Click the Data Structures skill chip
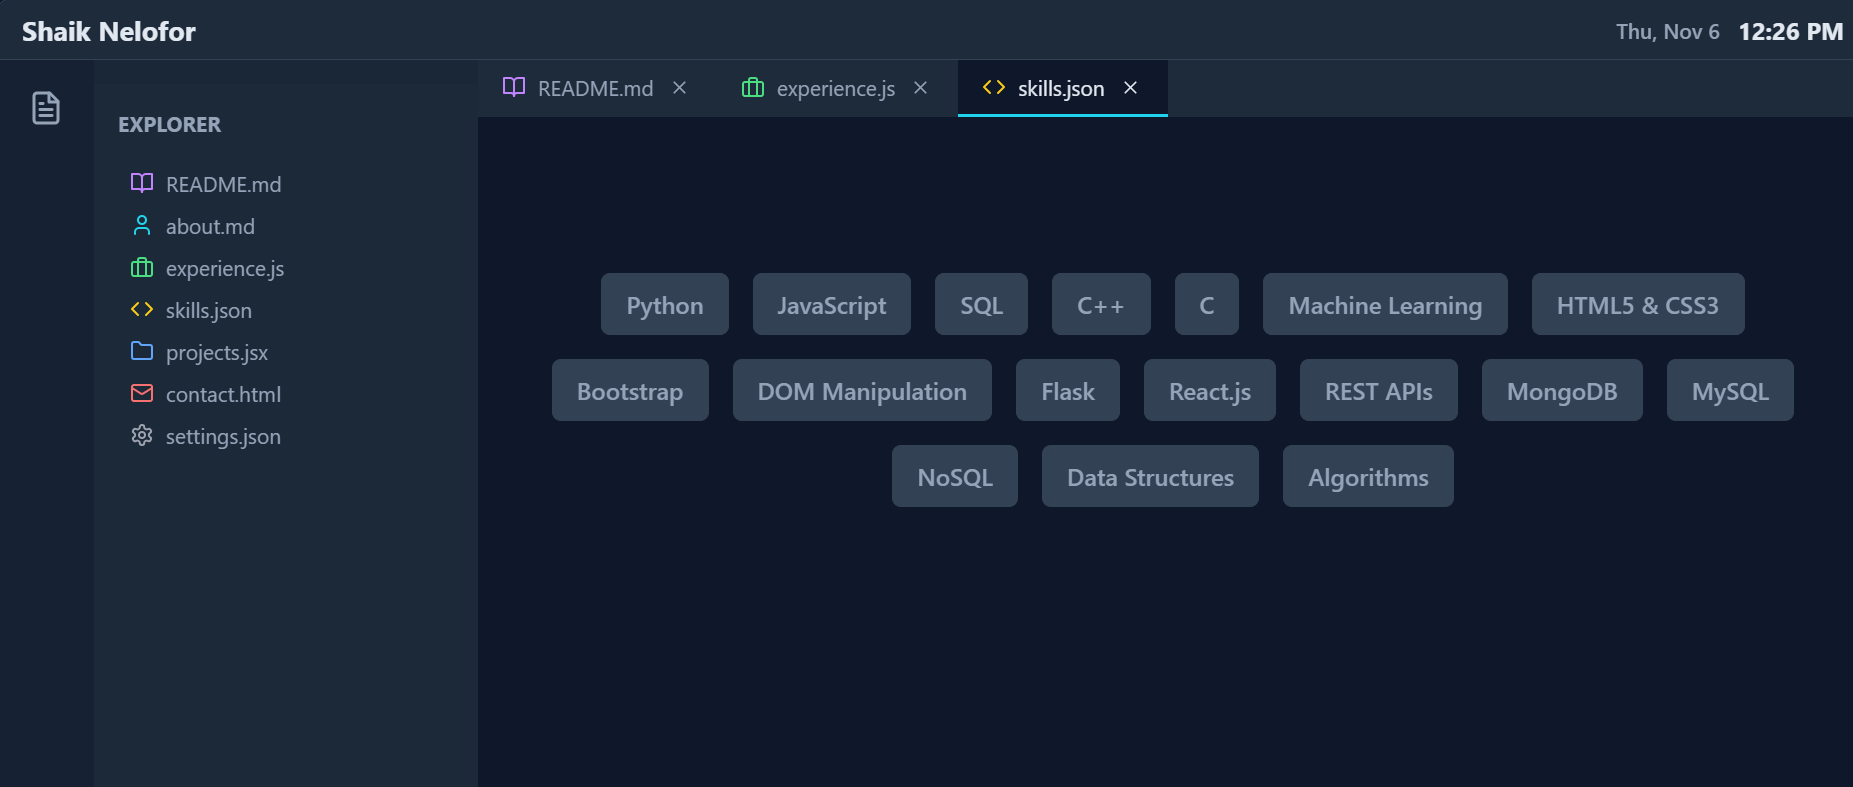 1150,476
